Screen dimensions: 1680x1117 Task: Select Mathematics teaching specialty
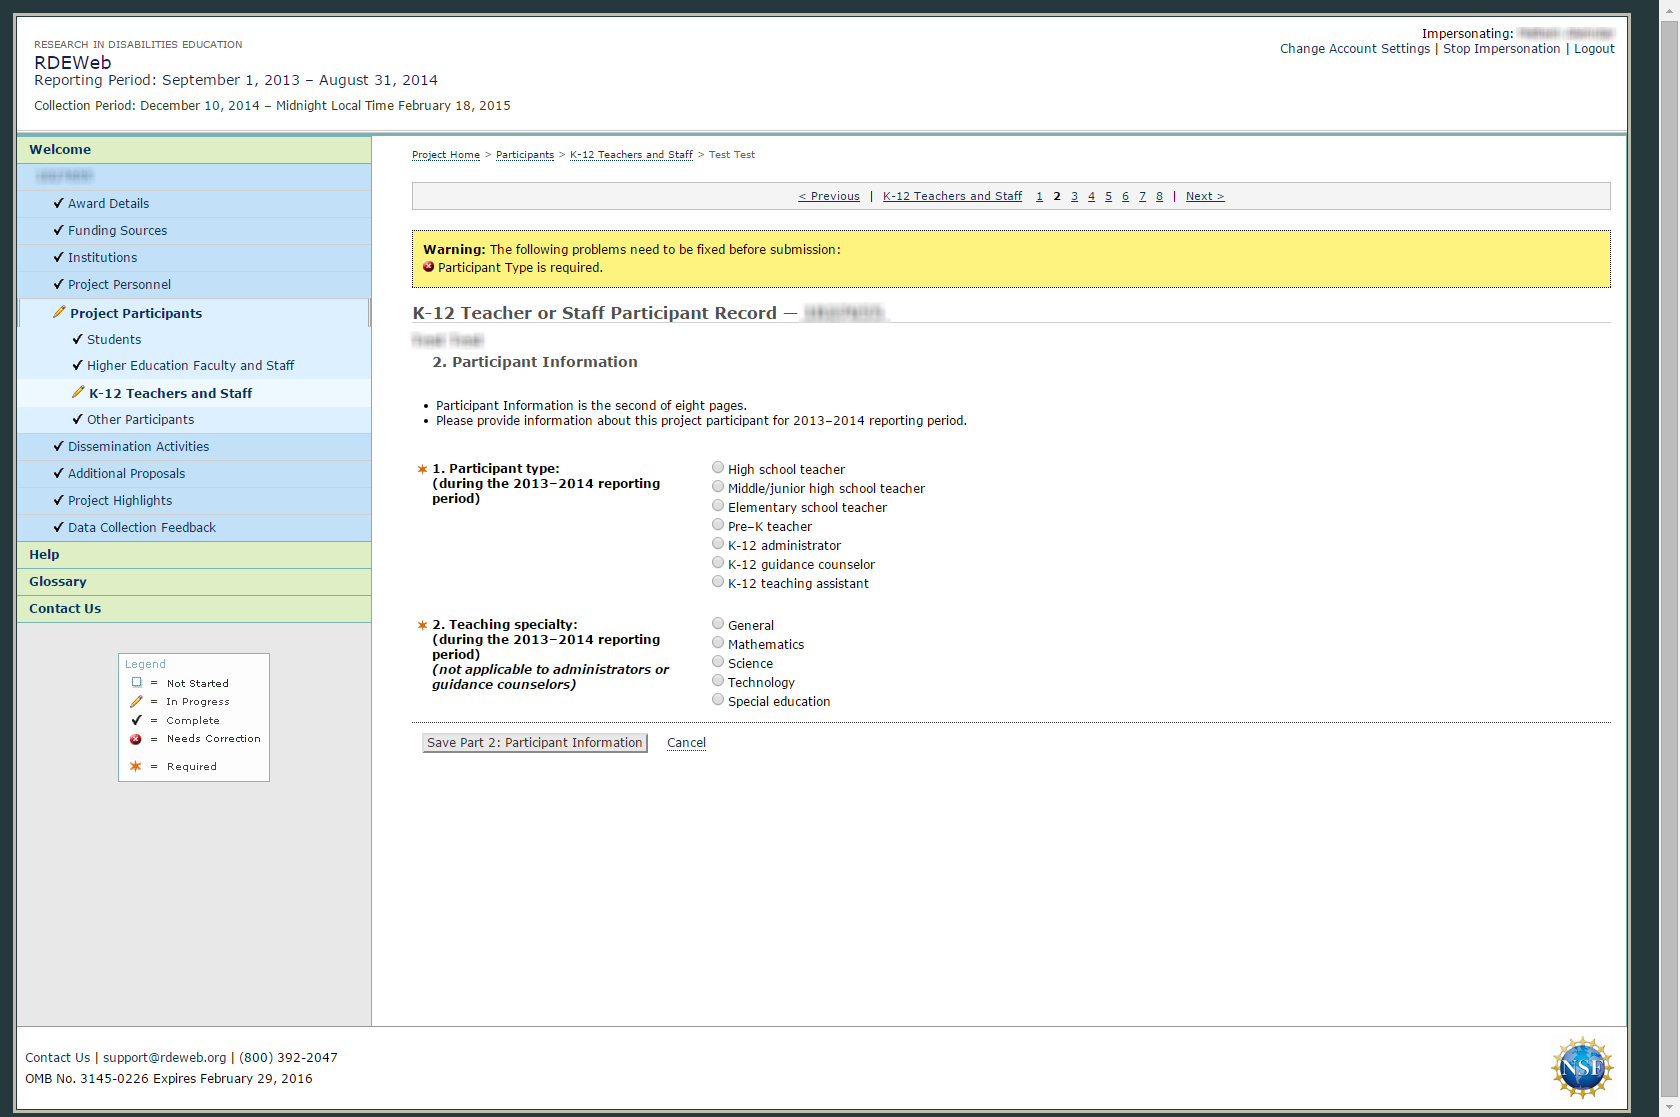(718, 643)
